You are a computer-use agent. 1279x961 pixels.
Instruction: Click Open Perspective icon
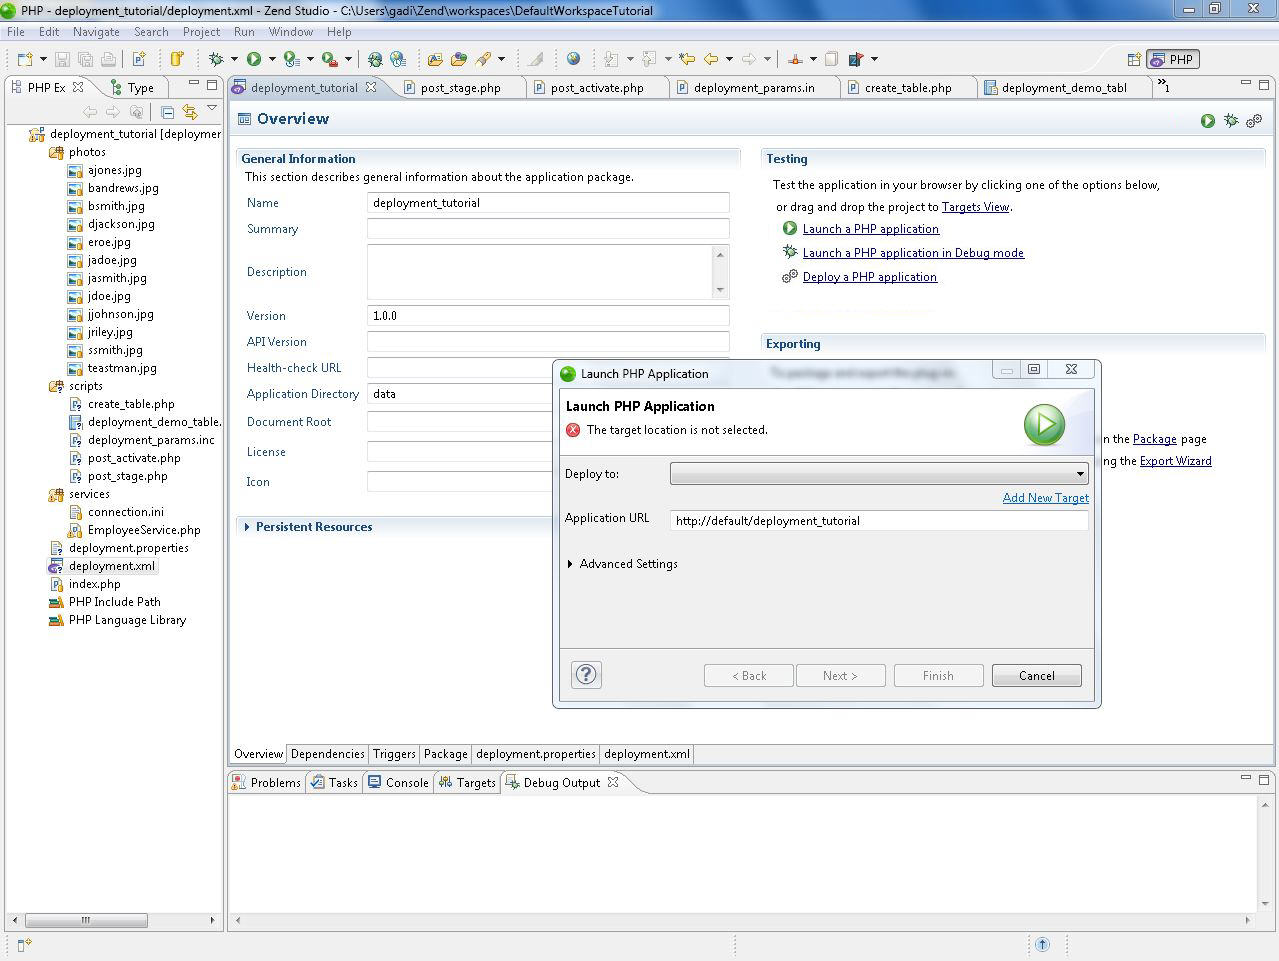[1134, 59]
